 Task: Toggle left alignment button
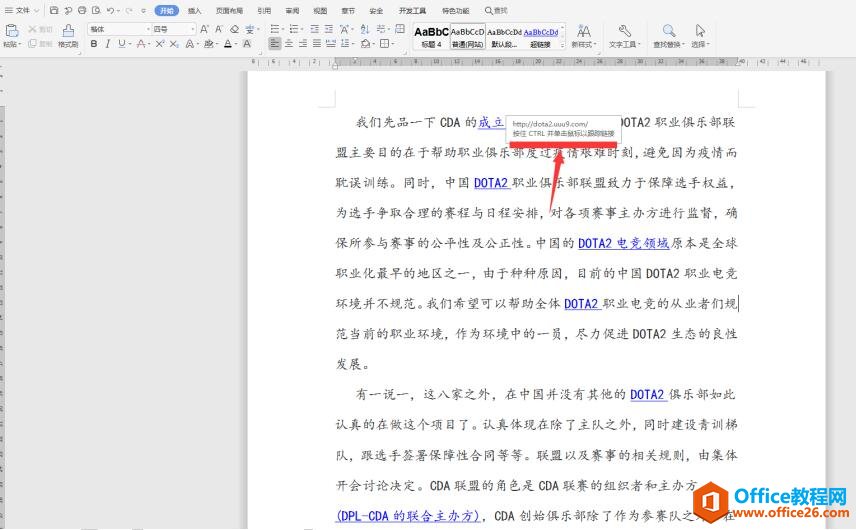(x=275, y=44)
